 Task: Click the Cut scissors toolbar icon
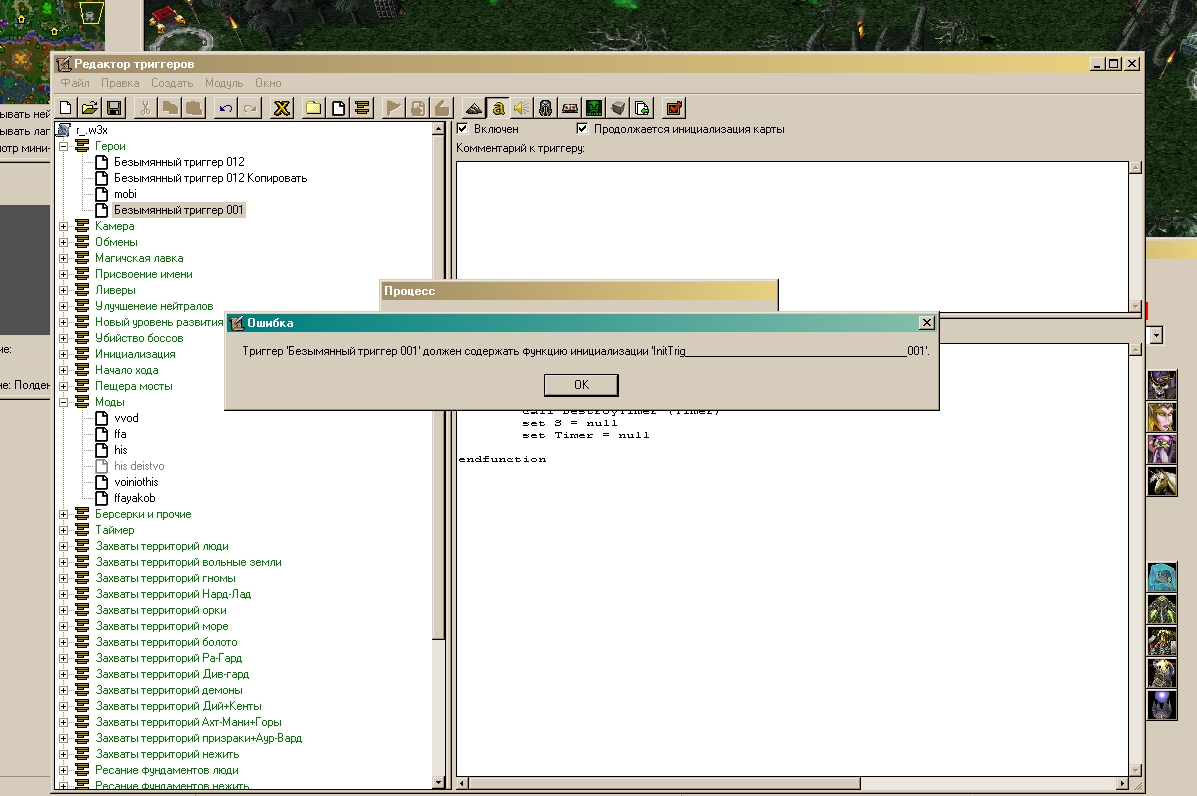tap(145, 108)
